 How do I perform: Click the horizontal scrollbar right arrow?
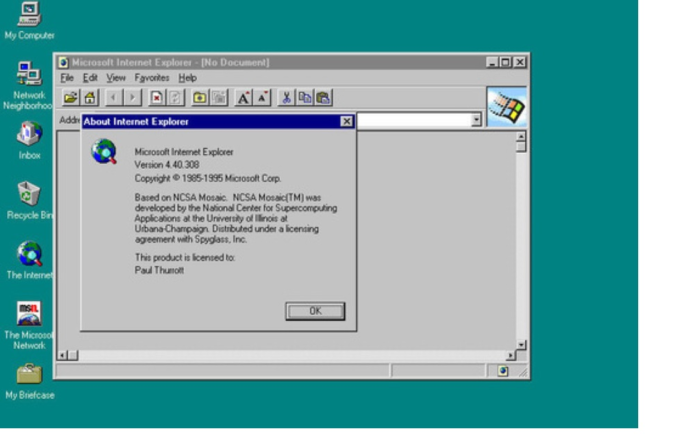[x=510, y=355]
